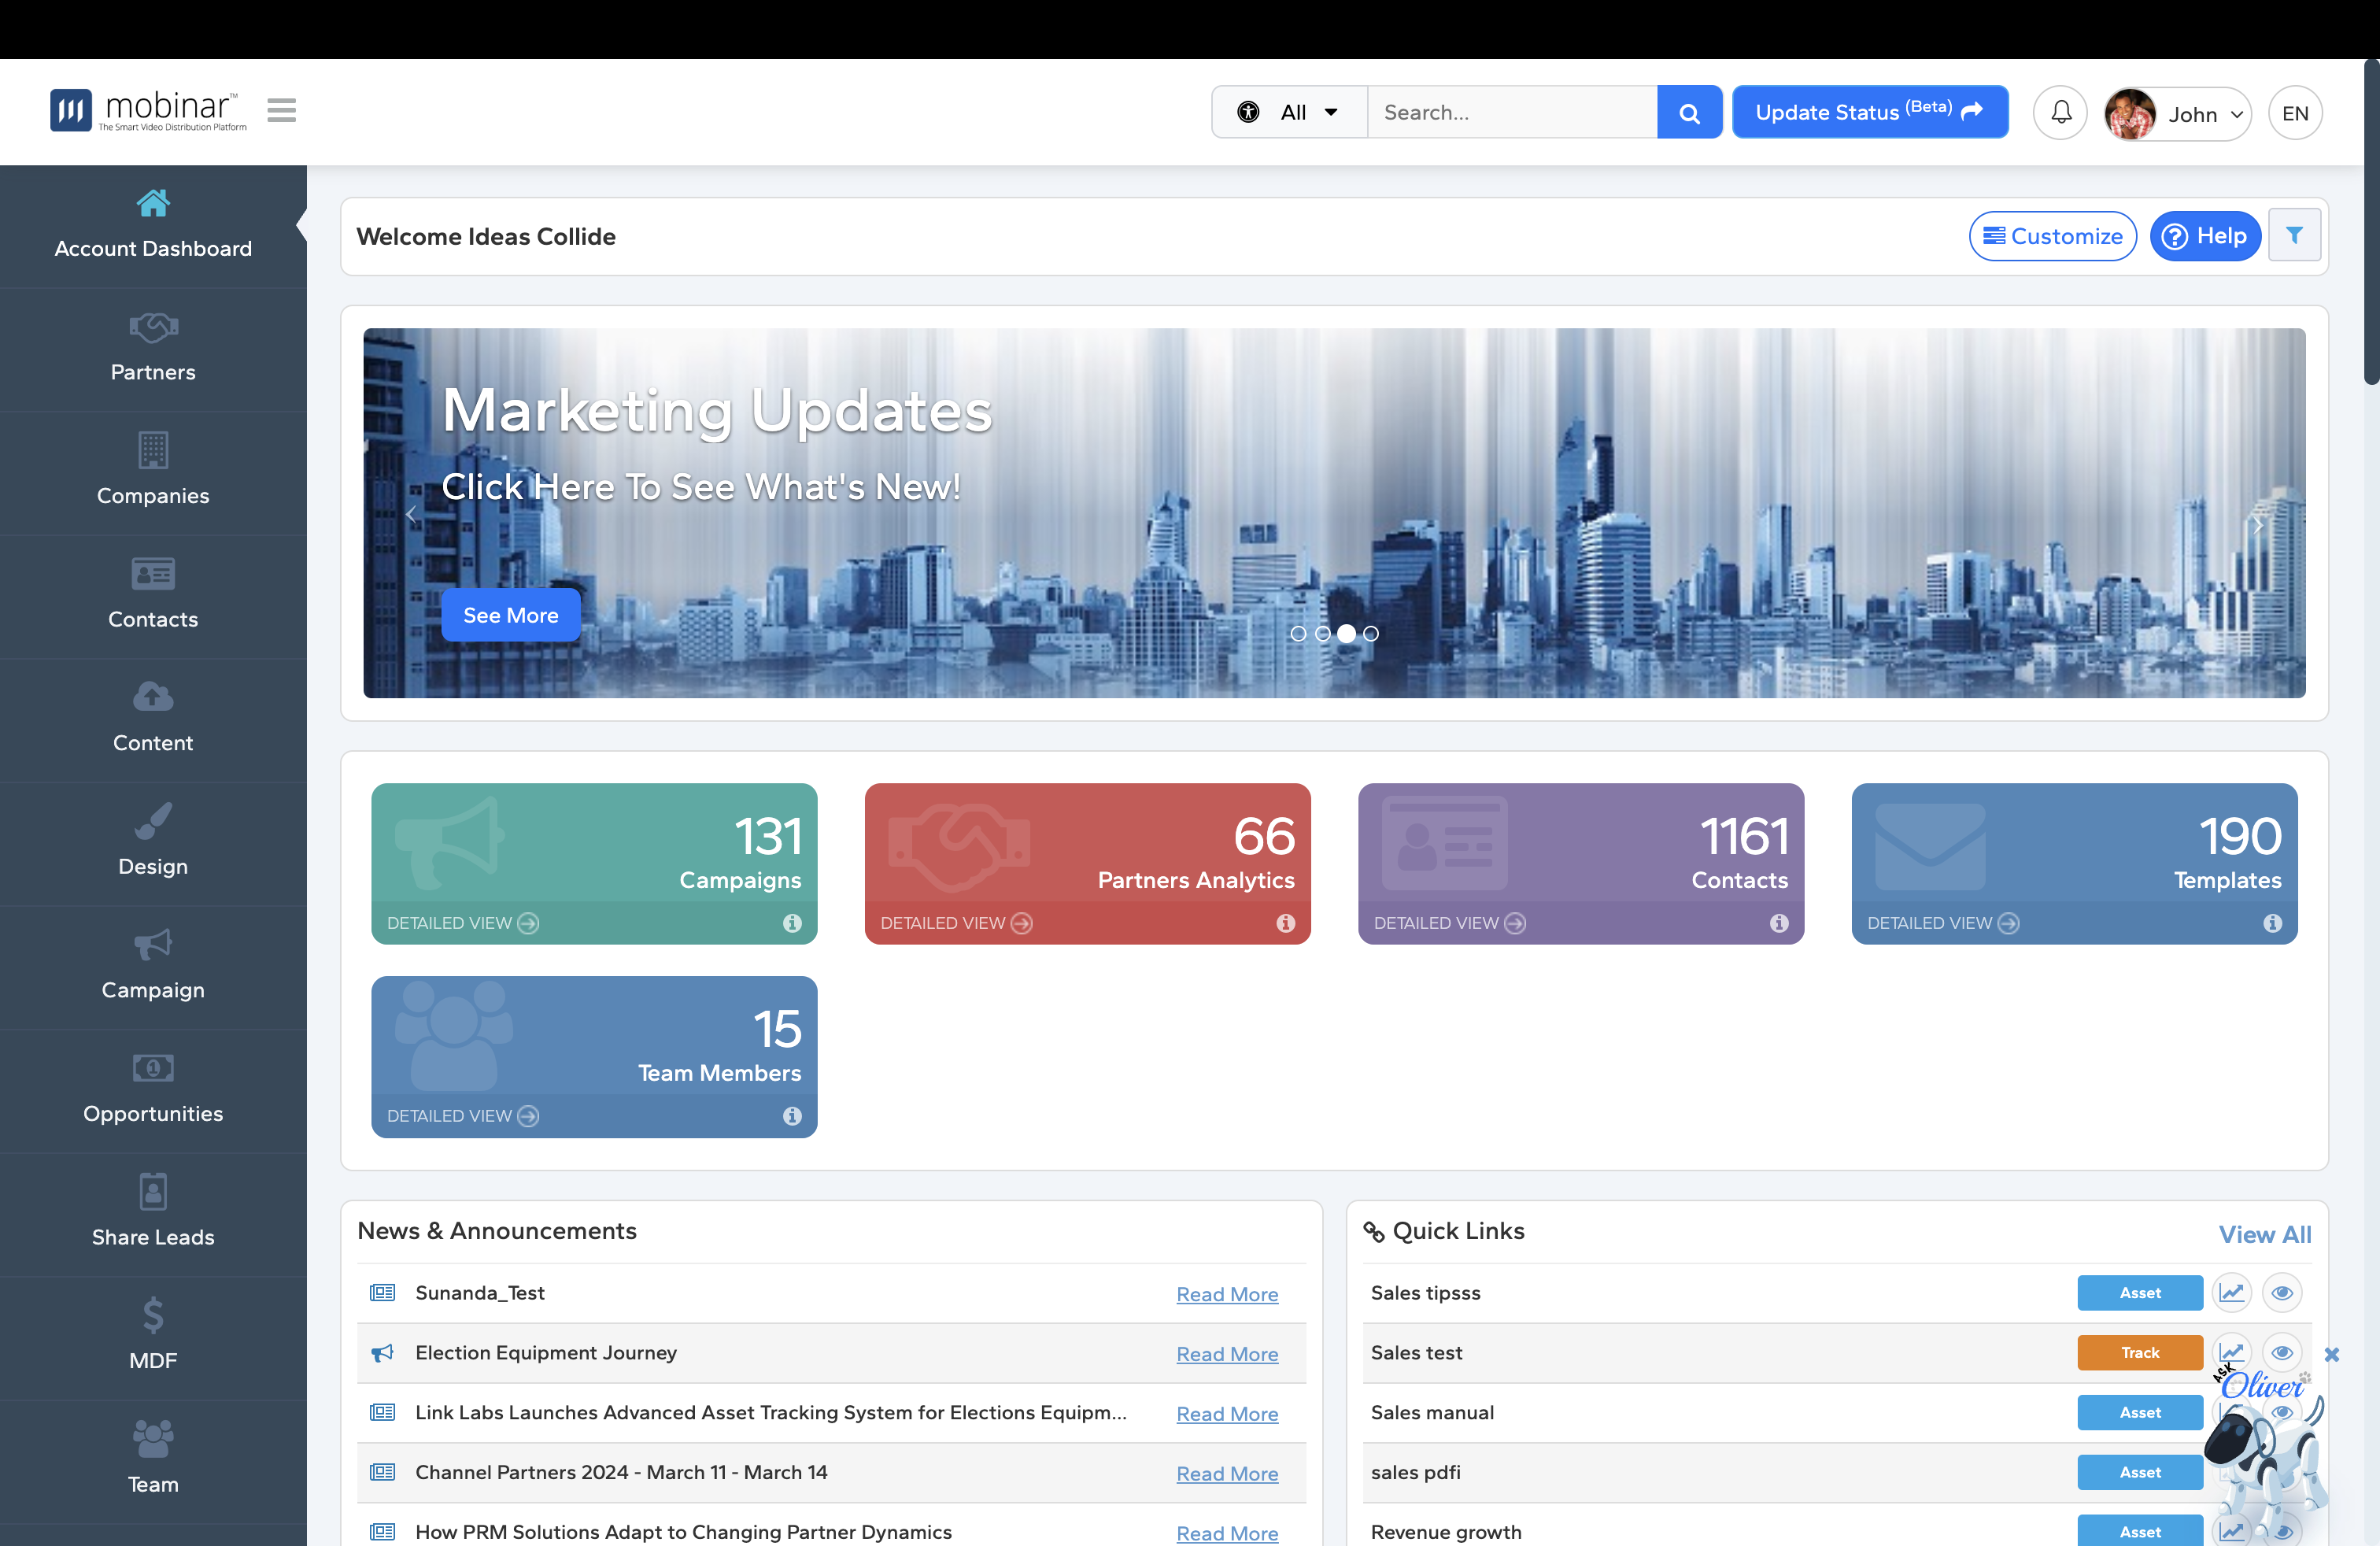Toggle eye preview for Sales test
2380x1546 pixels.
click(x=2282, y=1352)
